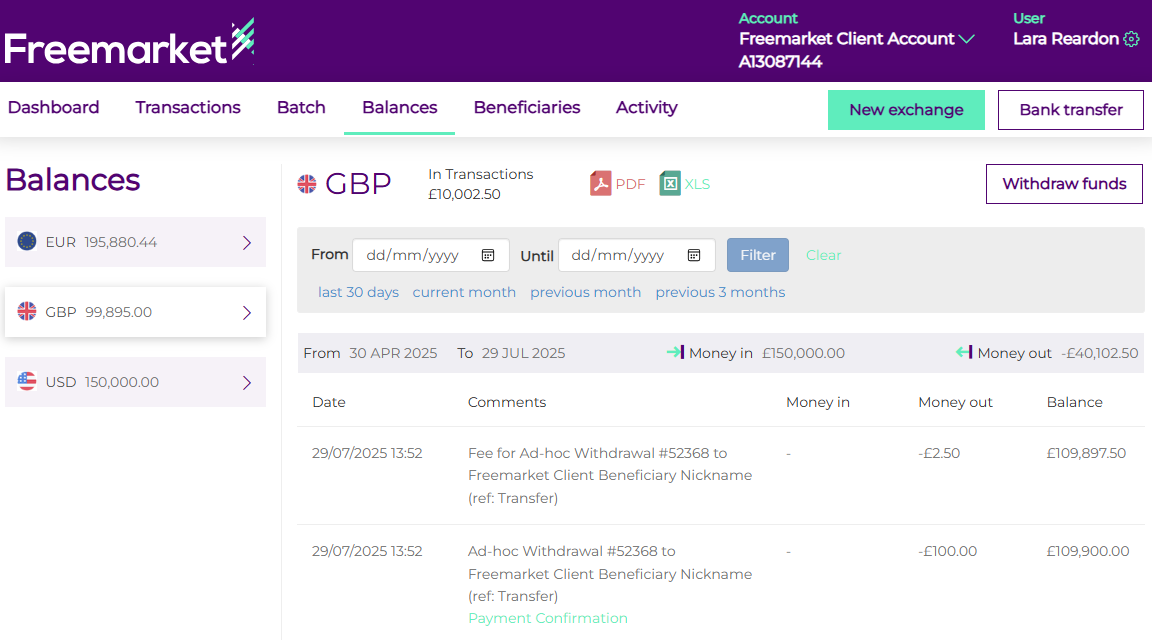Click the Bank transfer button
The width and height of the screenshot is (1152, 640).
point(1070,110)
